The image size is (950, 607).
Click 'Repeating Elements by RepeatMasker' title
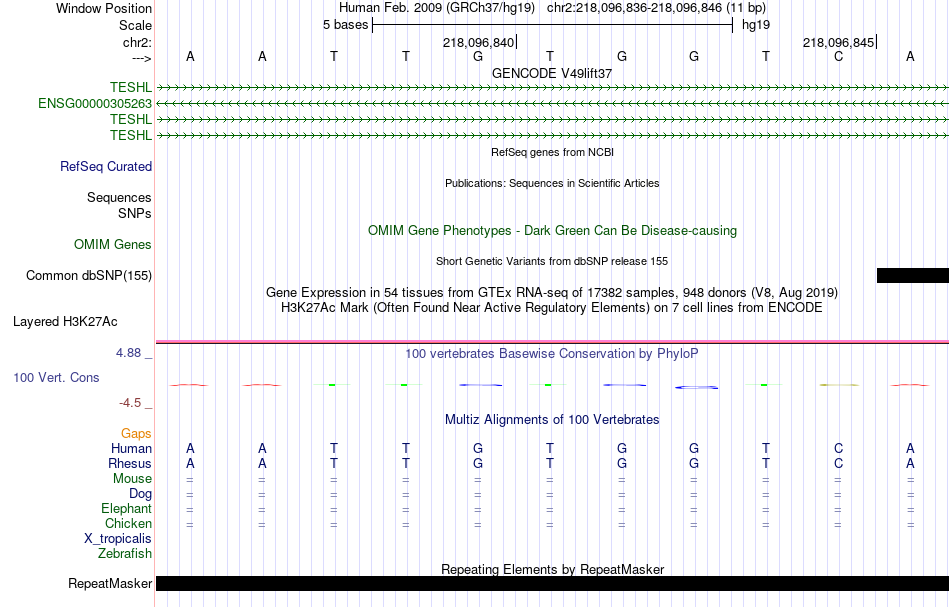click(552, 569)
